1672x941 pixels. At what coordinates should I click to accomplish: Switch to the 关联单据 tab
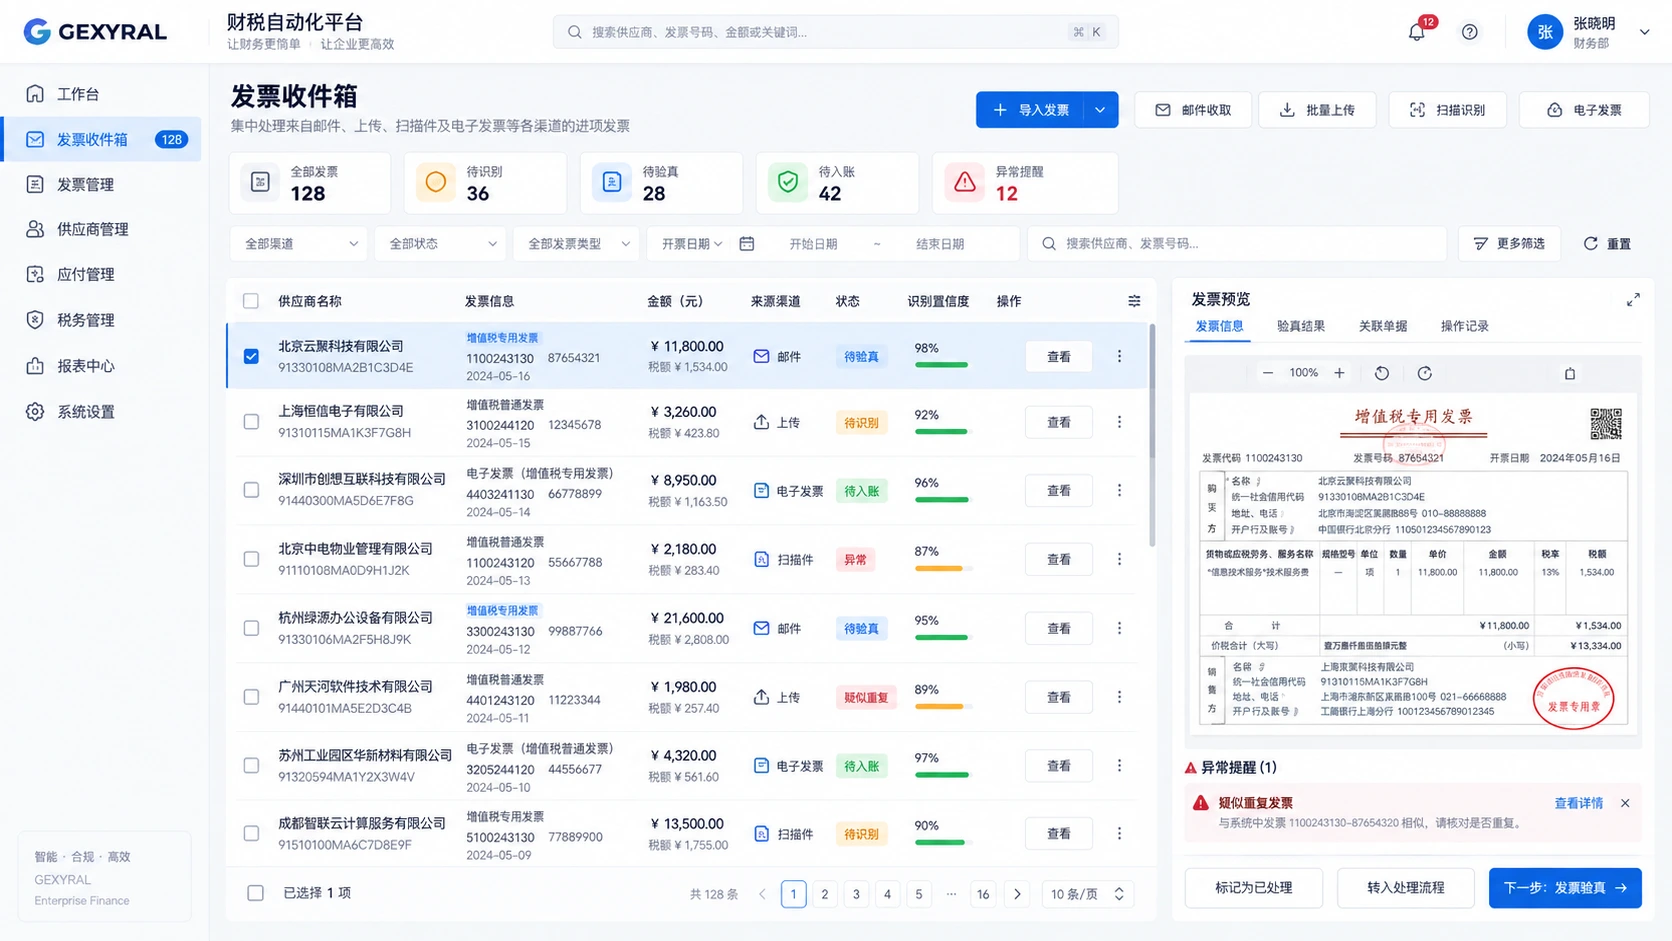1382,326
